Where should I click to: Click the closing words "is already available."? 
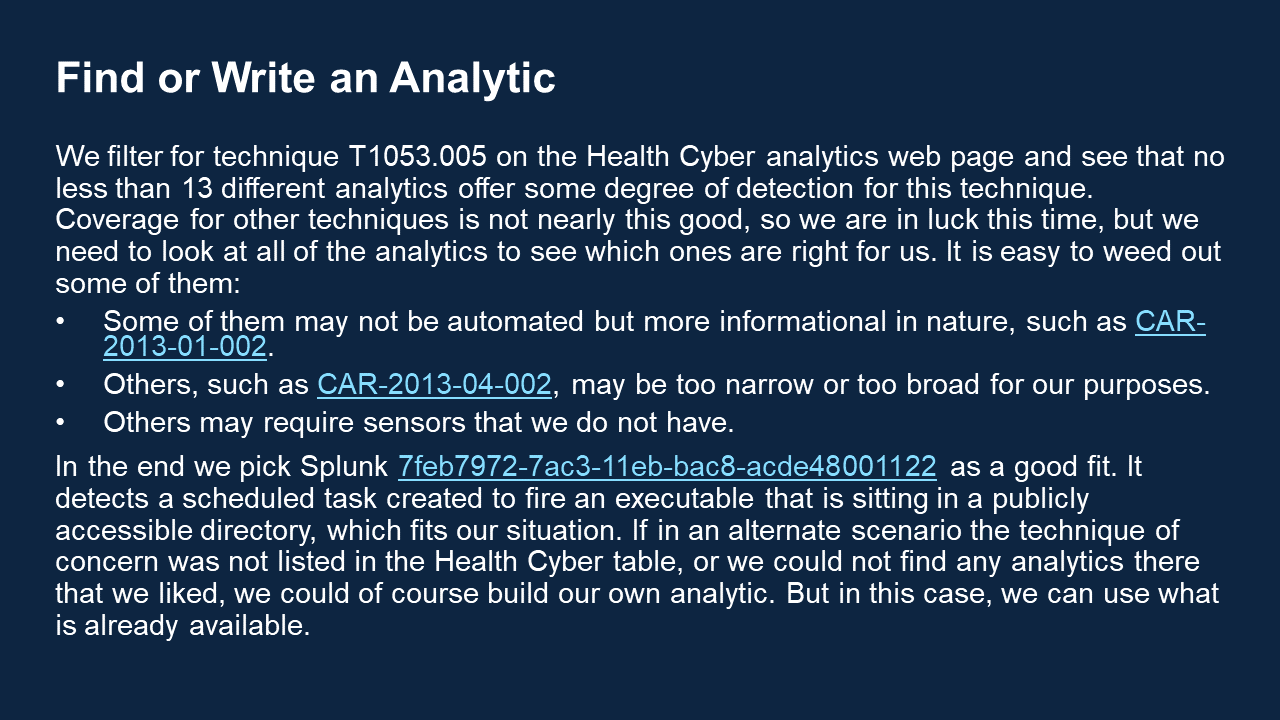tap(183, 626)
